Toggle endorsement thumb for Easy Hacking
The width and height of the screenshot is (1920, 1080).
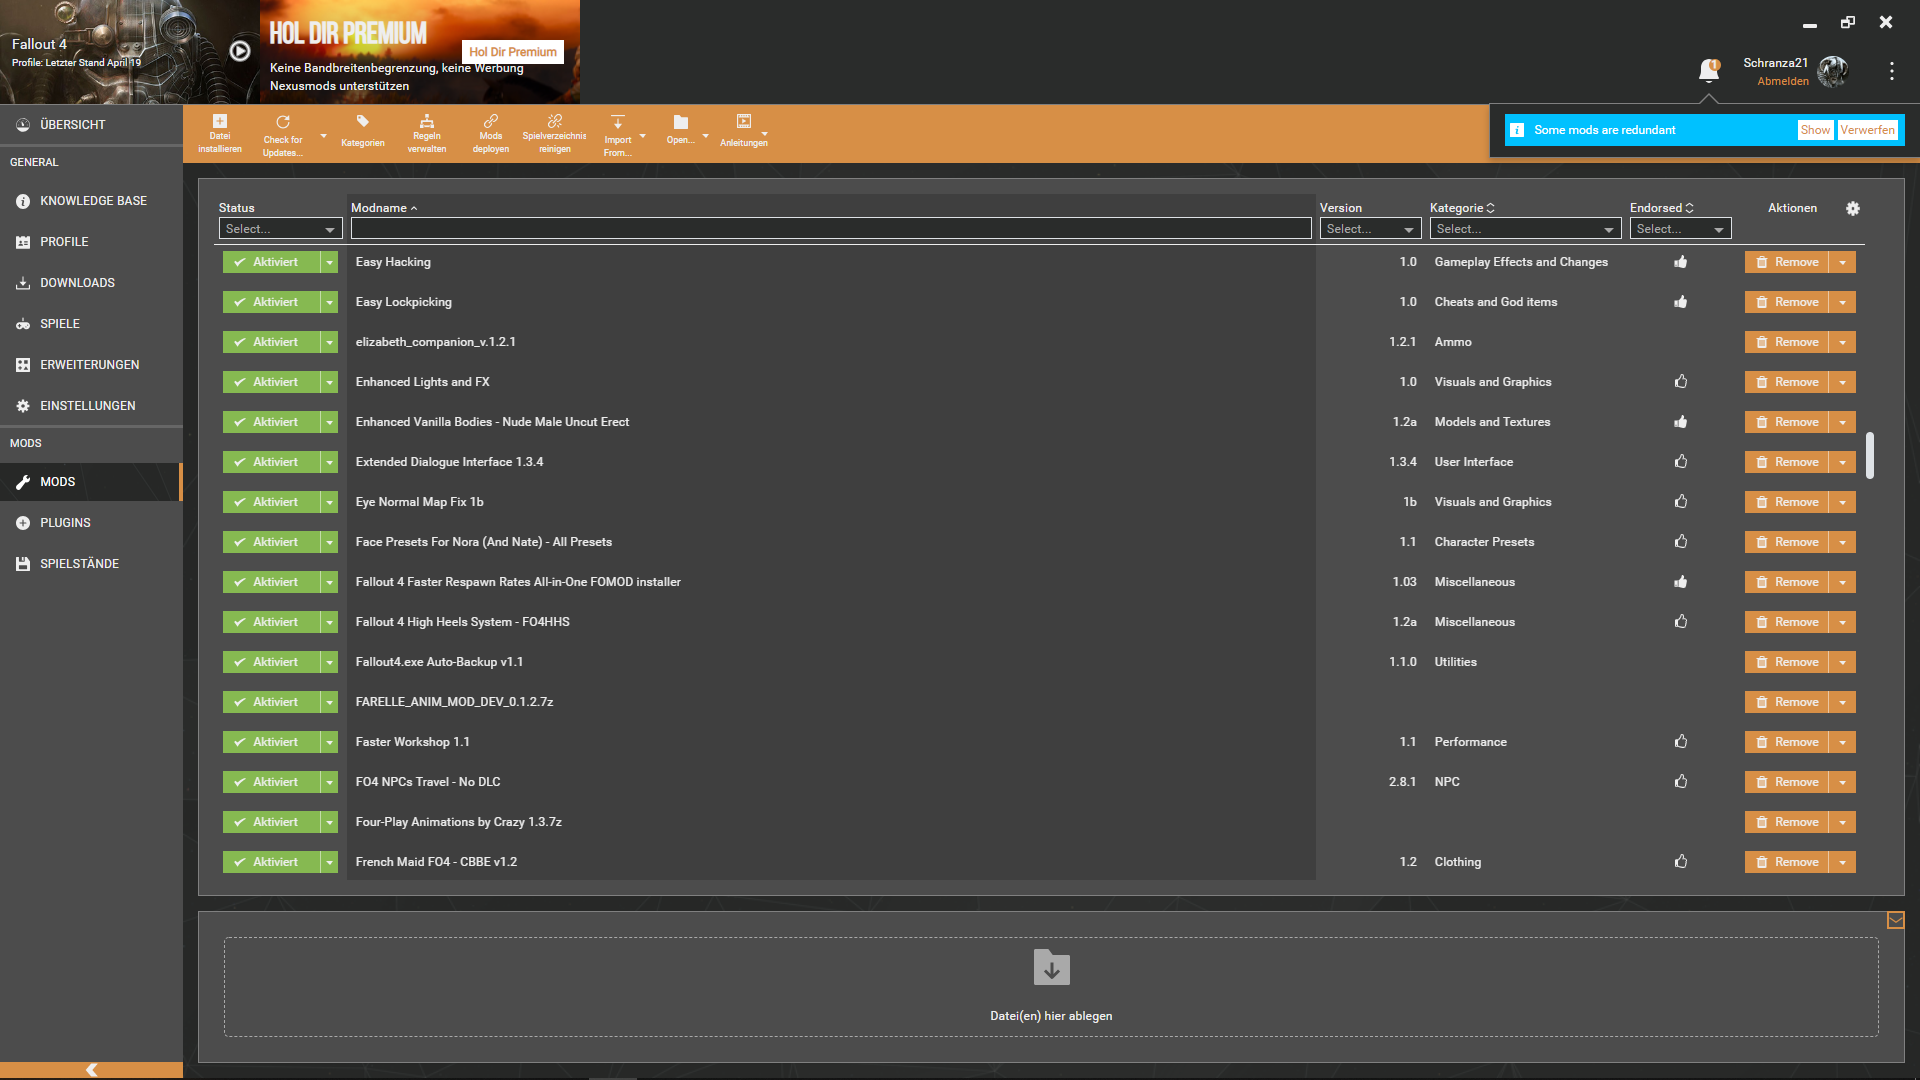coord(1681,261)
